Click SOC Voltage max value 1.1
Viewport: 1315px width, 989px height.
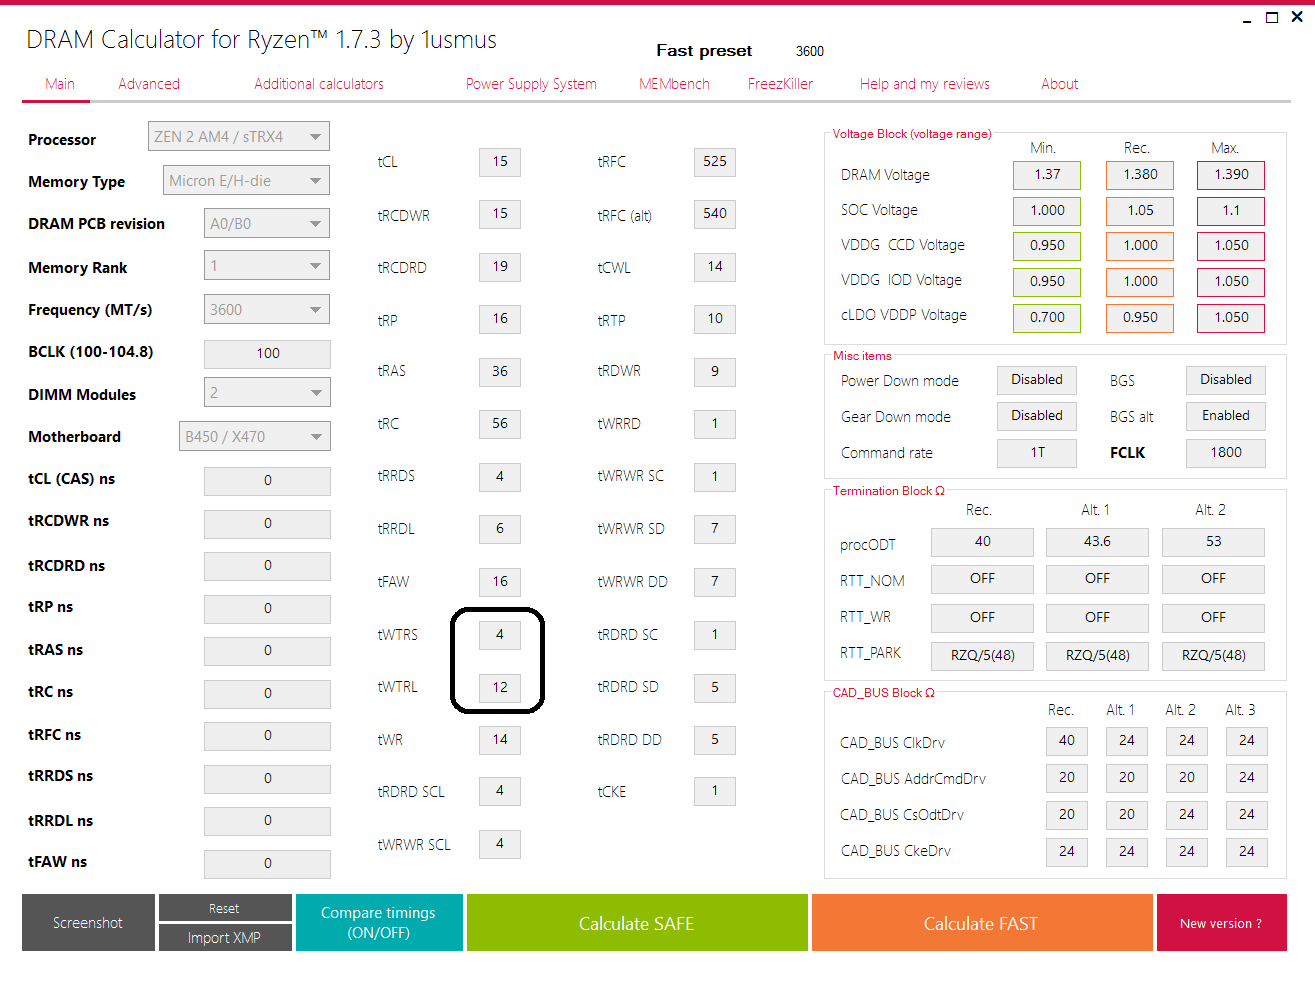click(x=1231, y=211)
